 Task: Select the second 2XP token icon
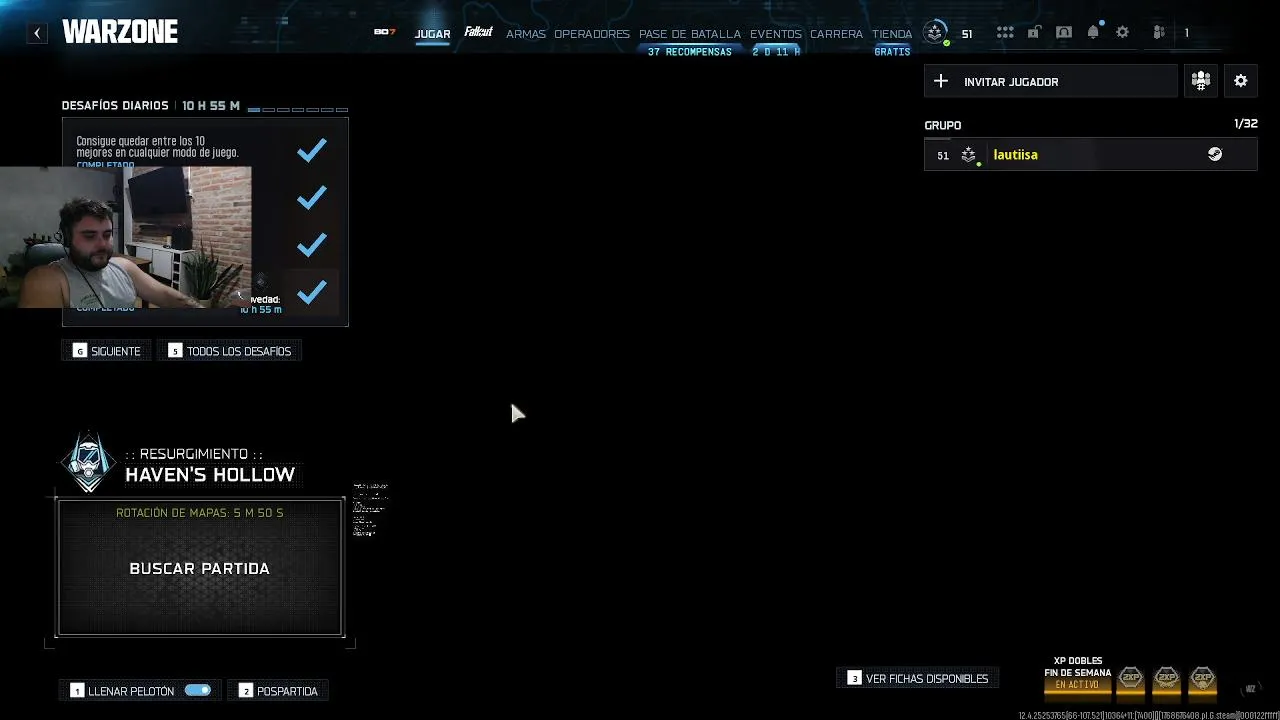[1166, 679]
